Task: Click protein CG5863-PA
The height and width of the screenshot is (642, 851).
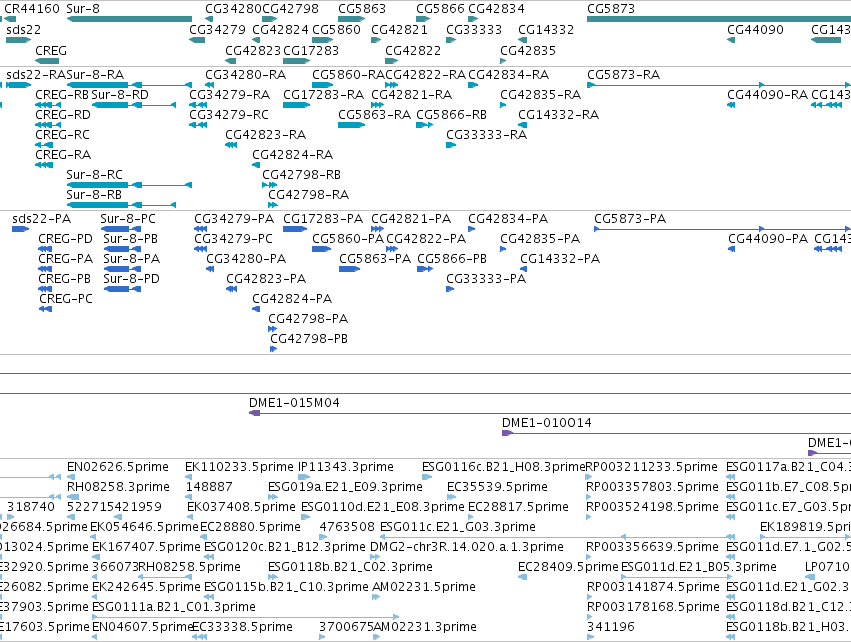Action: point(375,259)
